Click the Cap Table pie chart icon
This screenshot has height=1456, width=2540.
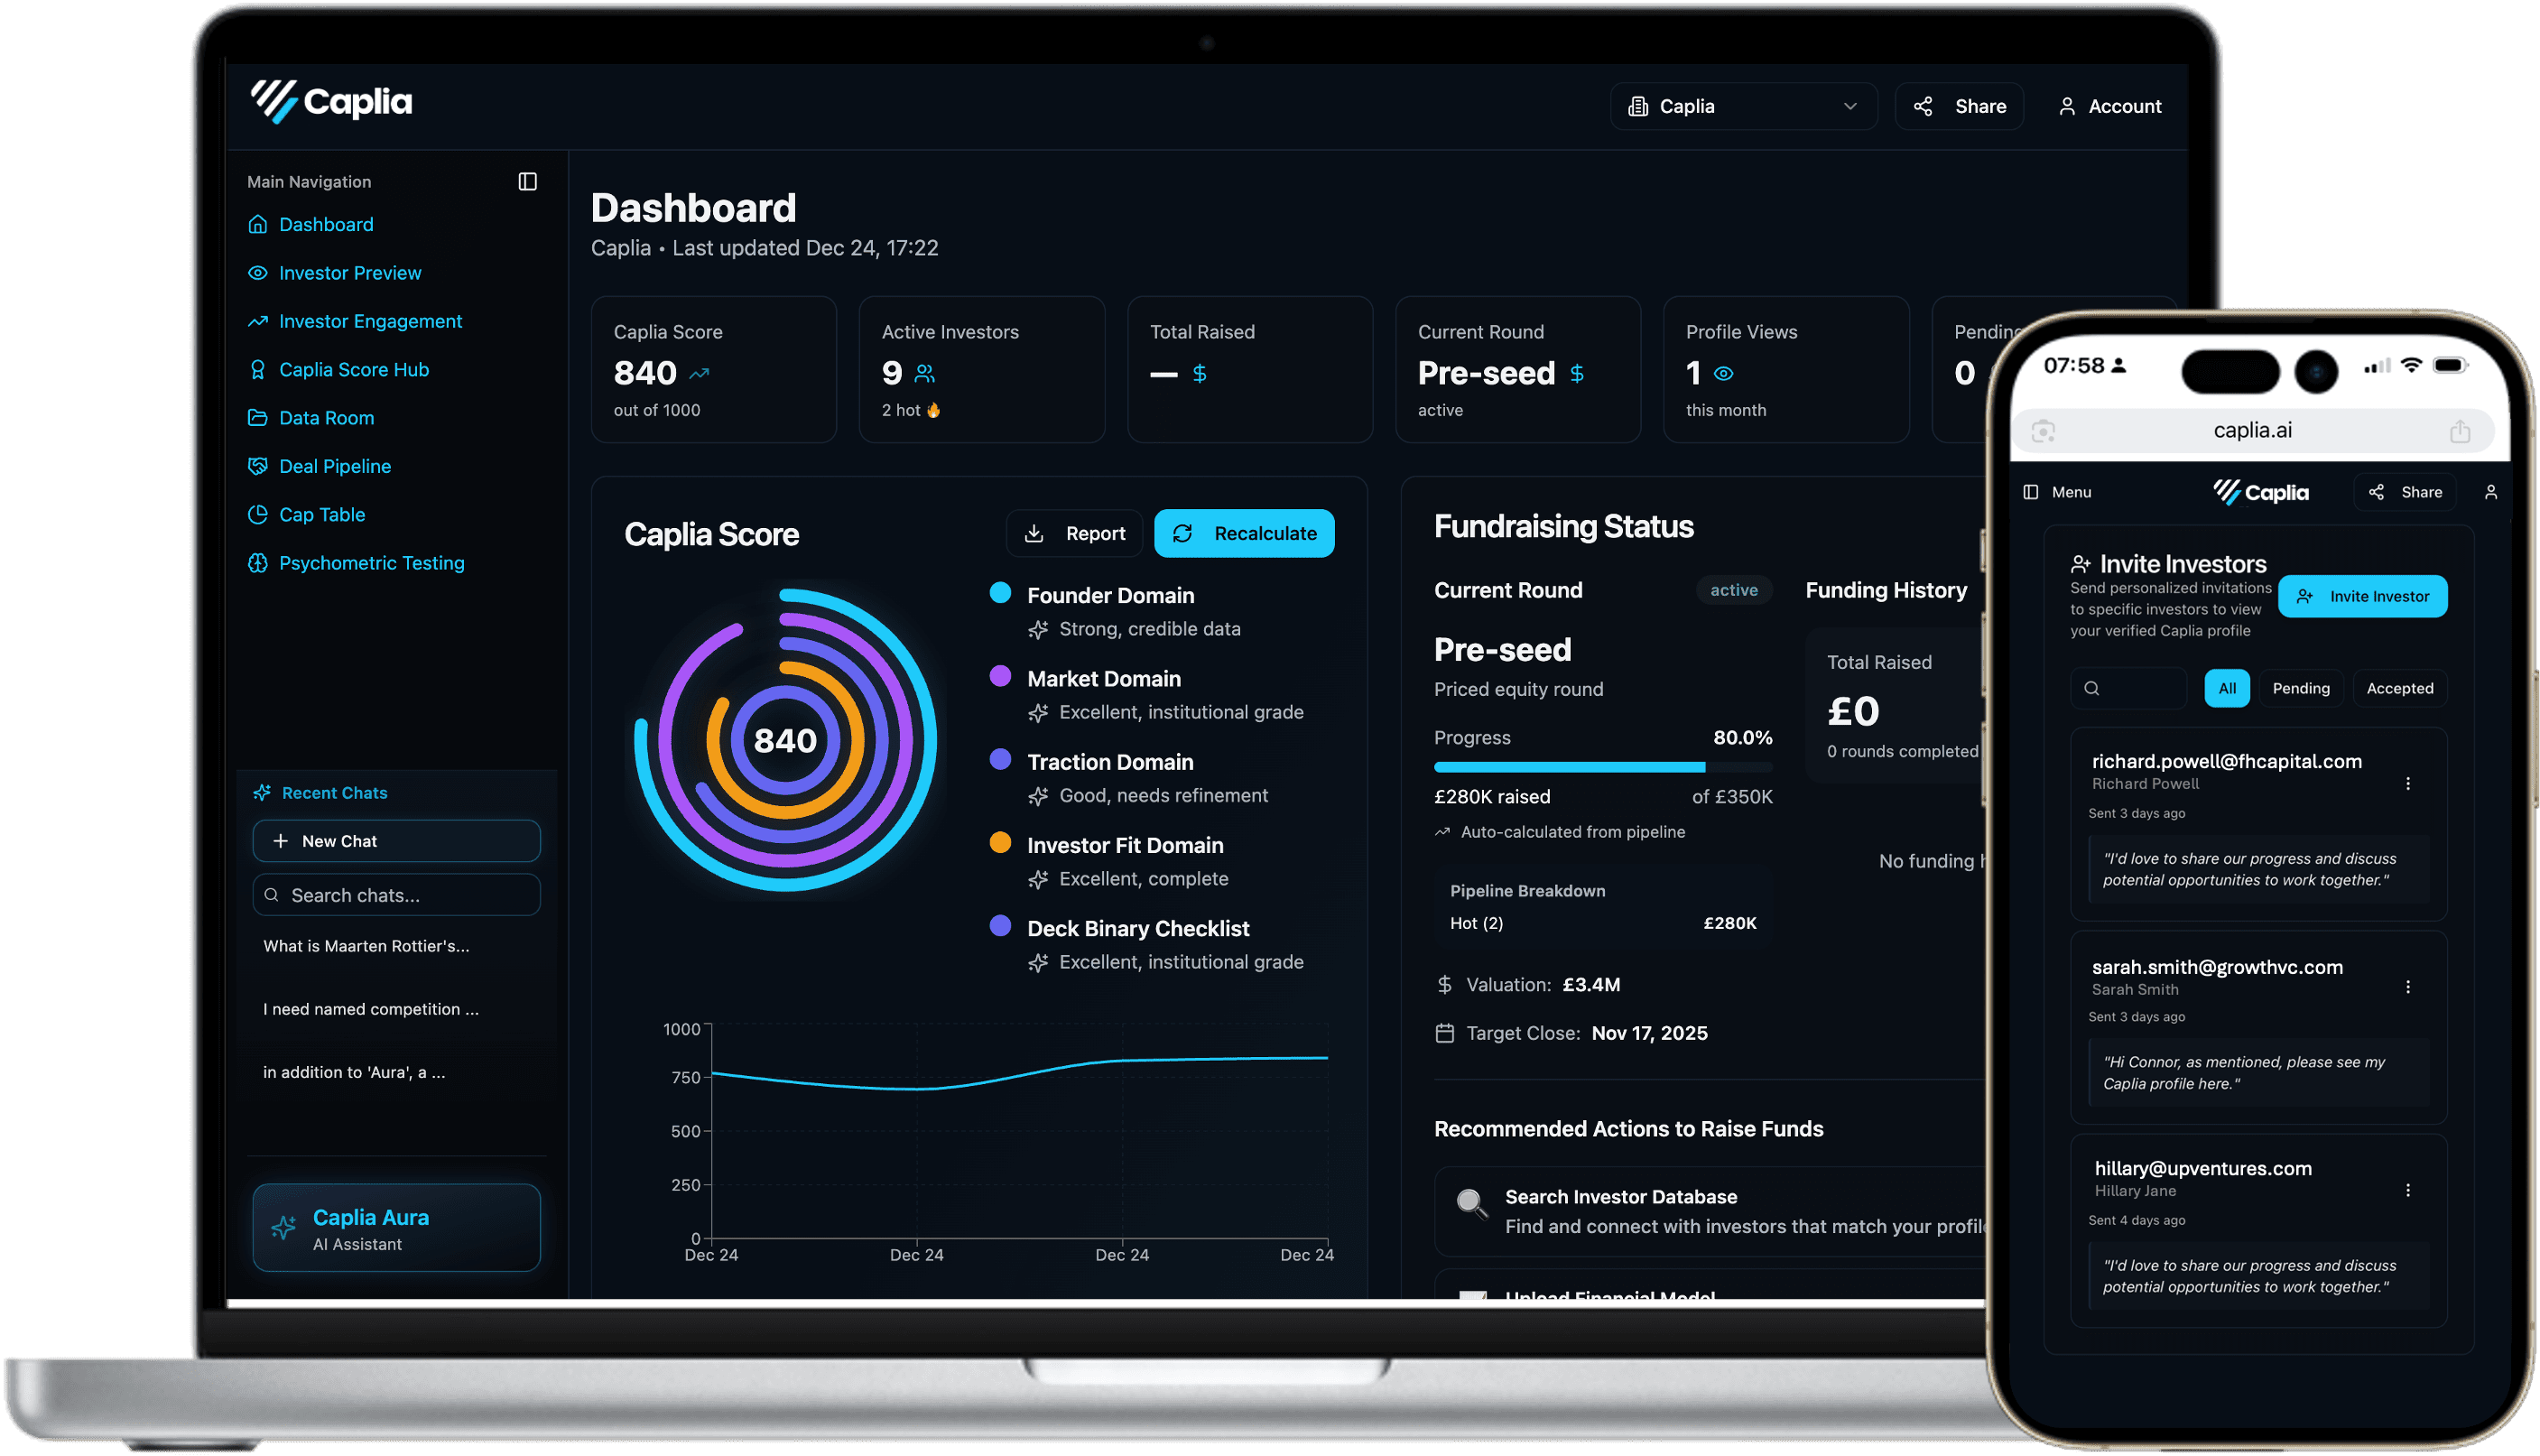[x=257, y=515]
